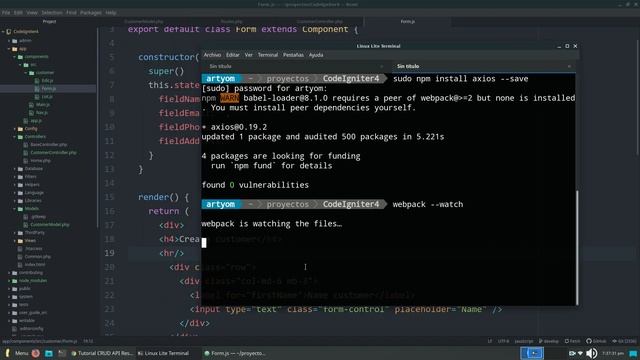The height and width of the screenshot is (360, 640).
Task: Click the contributing folder icon
Action: (x=15, y=273)
